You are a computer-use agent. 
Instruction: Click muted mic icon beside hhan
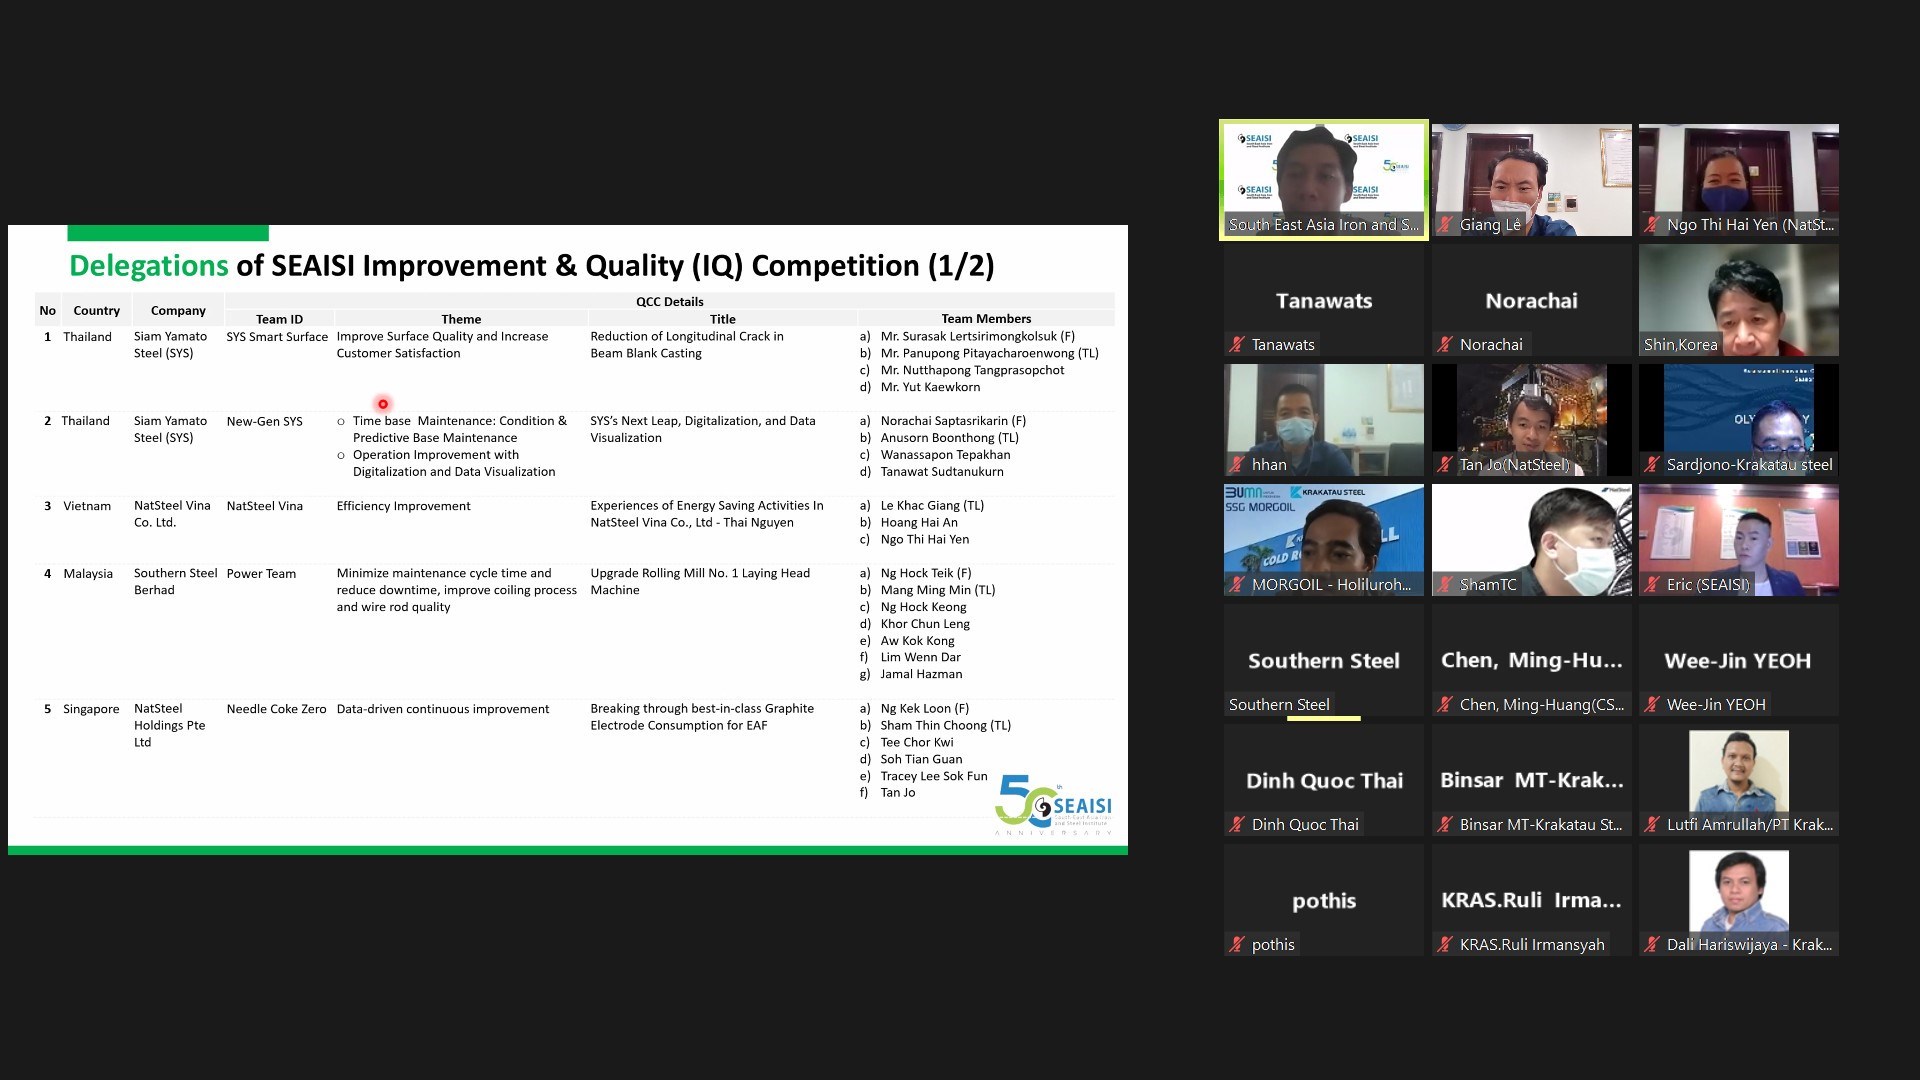coord(1237,465)
